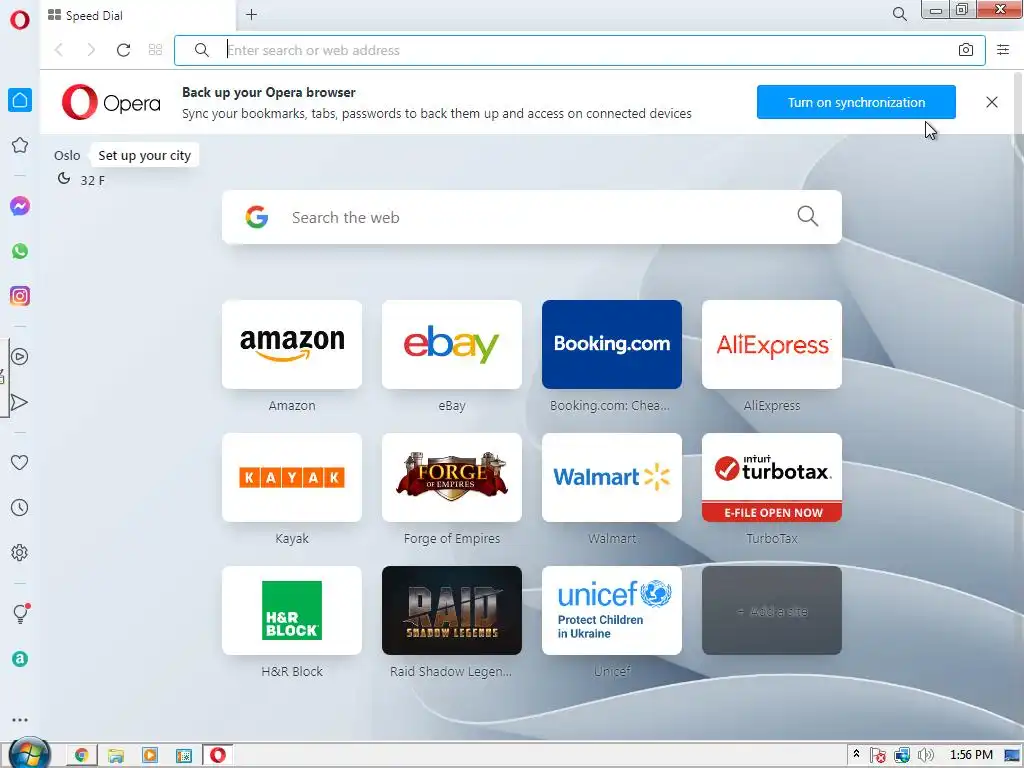
Task: Click Turn on synchronization button
Action: (x=856, y=102)
